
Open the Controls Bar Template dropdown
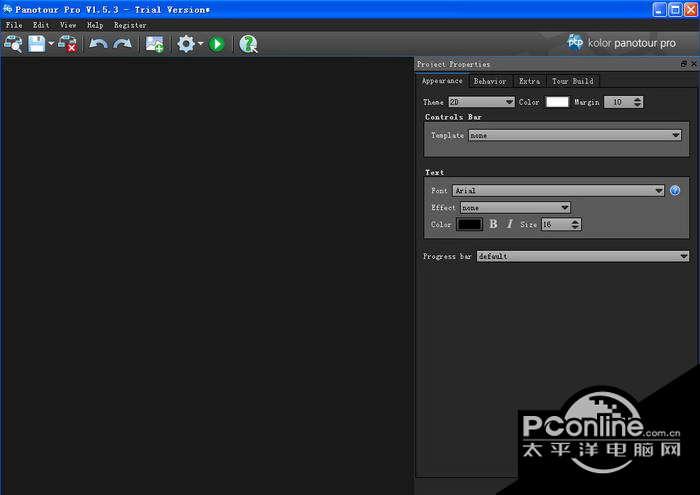[x=575, y=135]
